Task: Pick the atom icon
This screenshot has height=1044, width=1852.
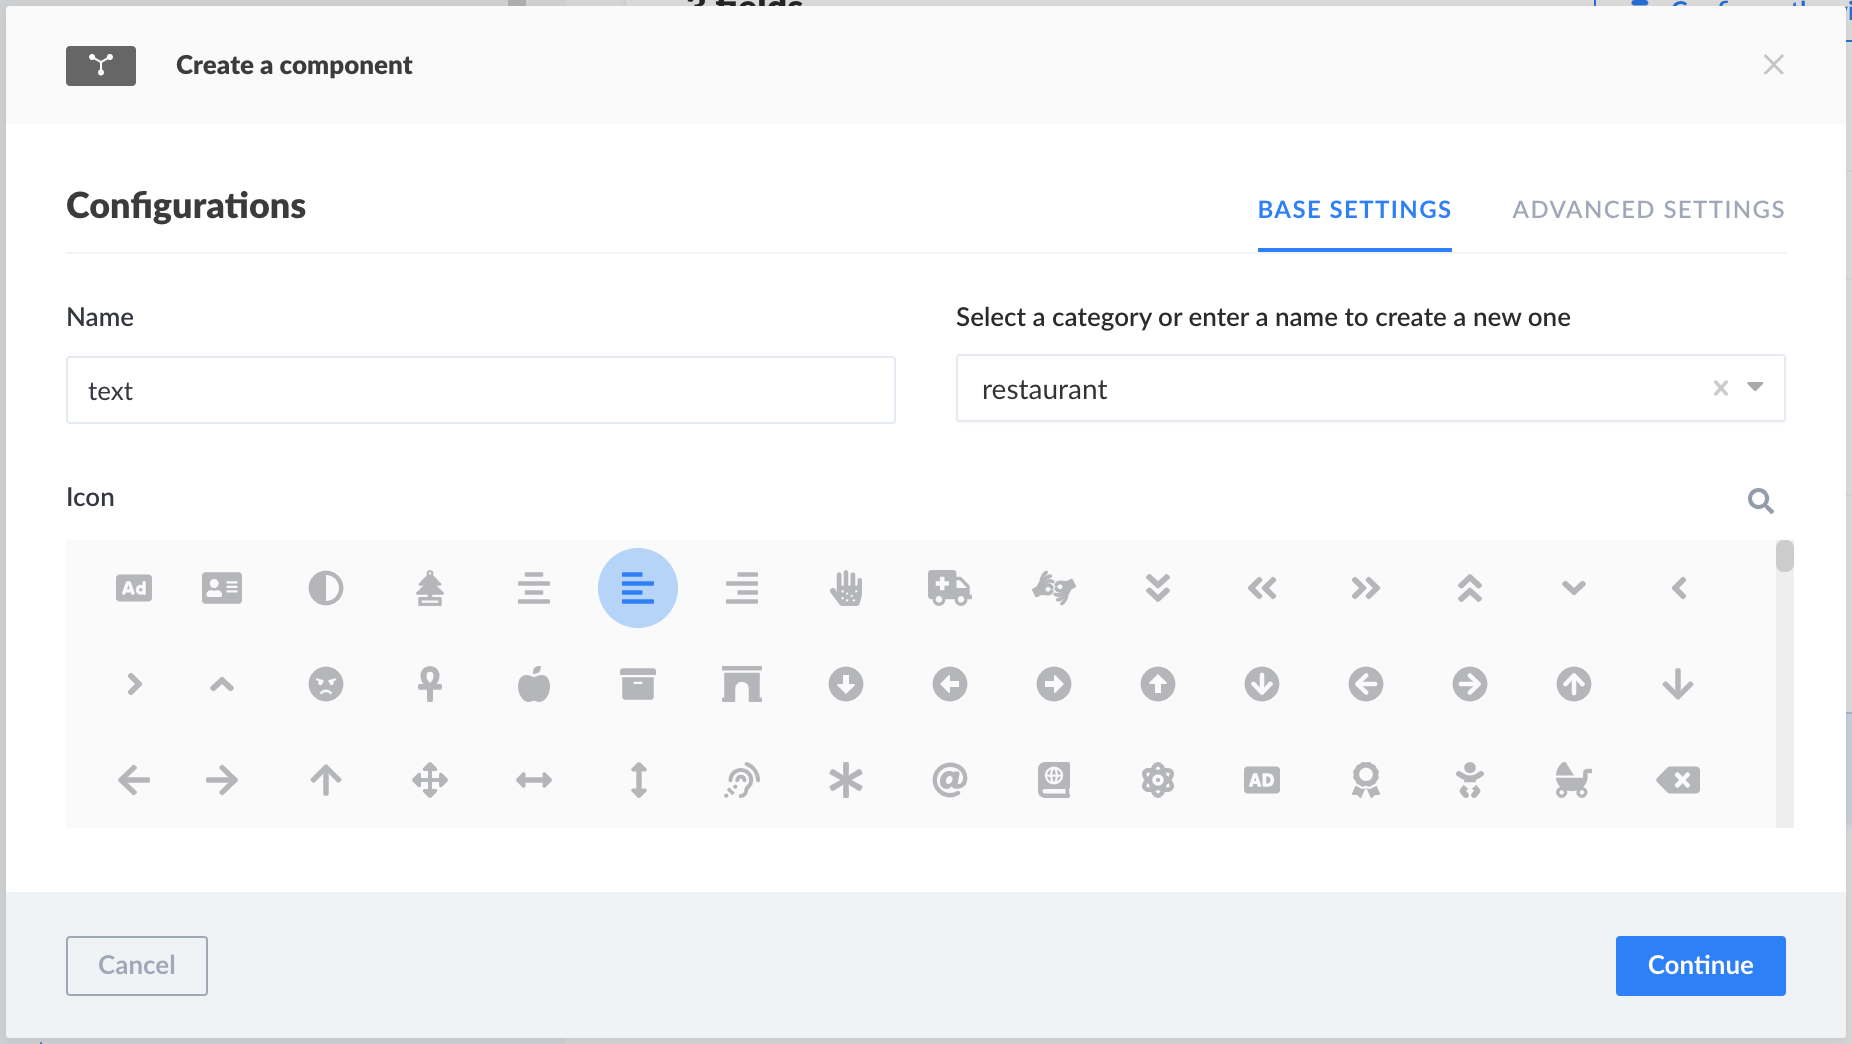Action: pyautogui.click(x=1159, y=781)
